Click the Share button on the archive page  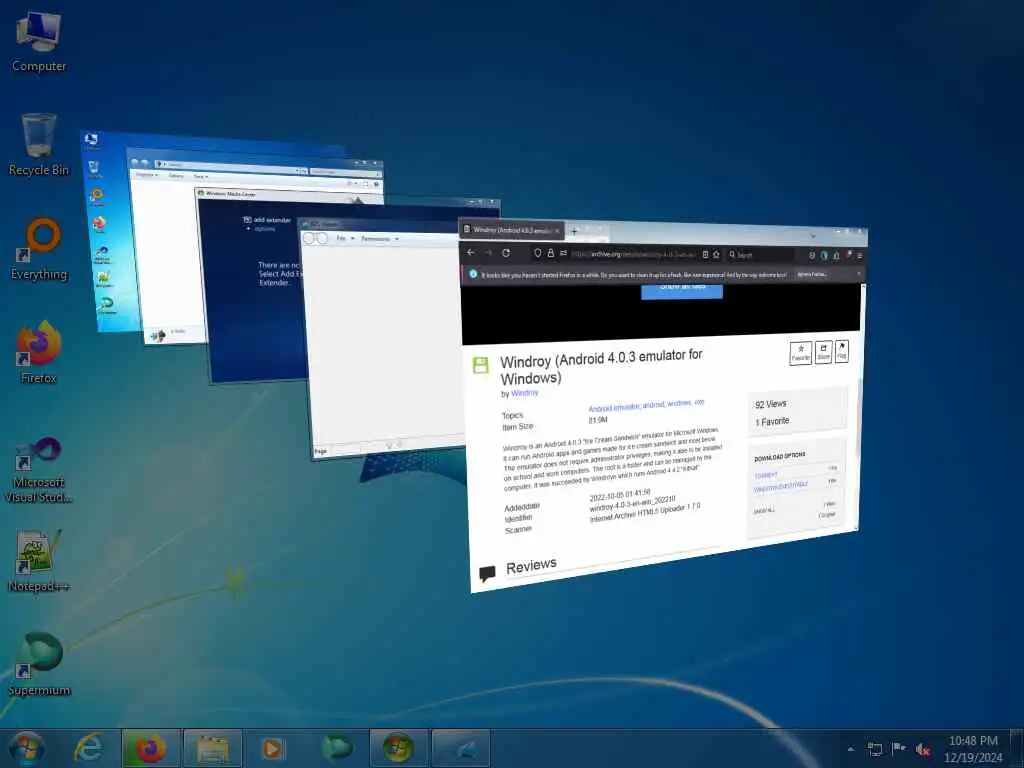(824, 351)
